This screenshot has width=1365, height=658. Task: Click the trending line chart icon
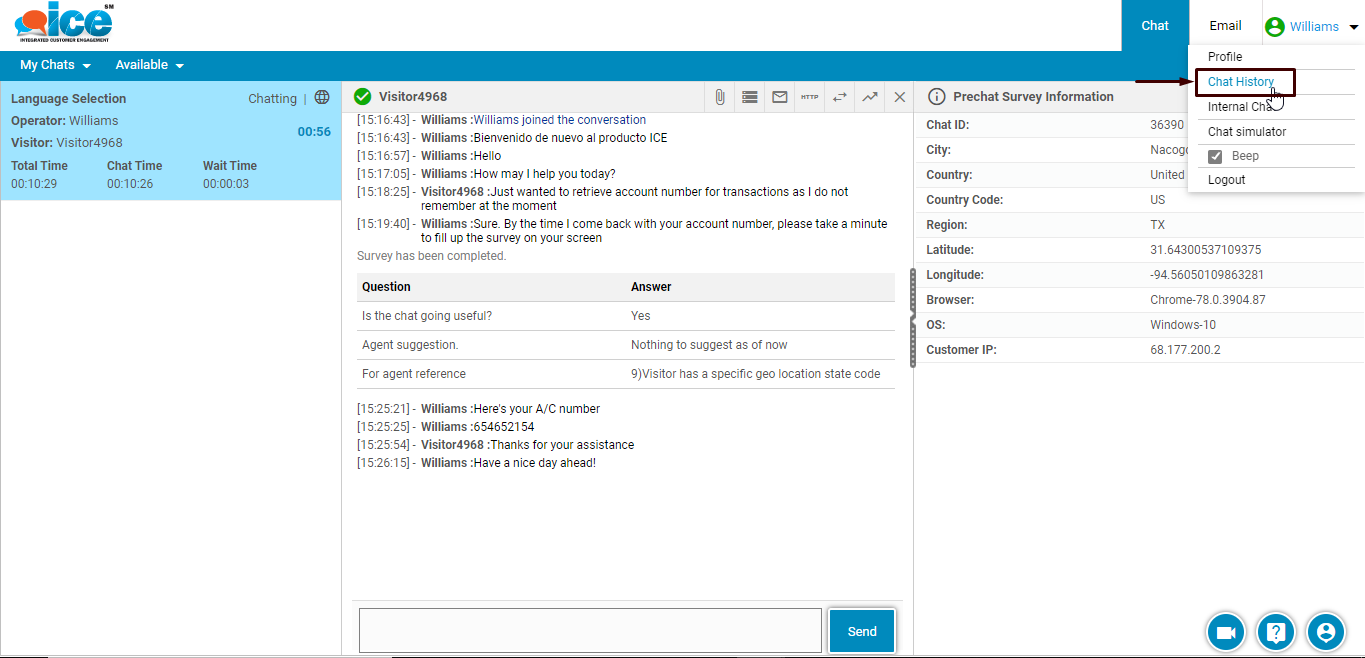pos(870,97)
